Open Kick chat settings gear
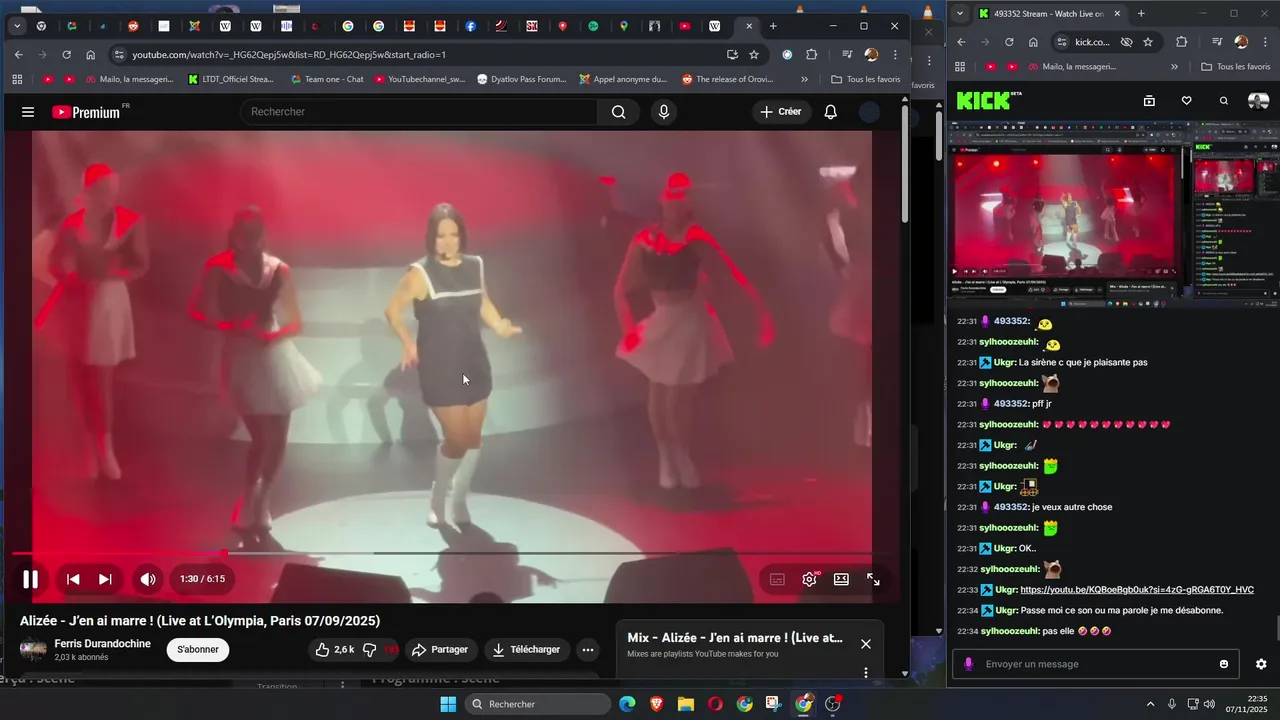 tap(1261, 664)
